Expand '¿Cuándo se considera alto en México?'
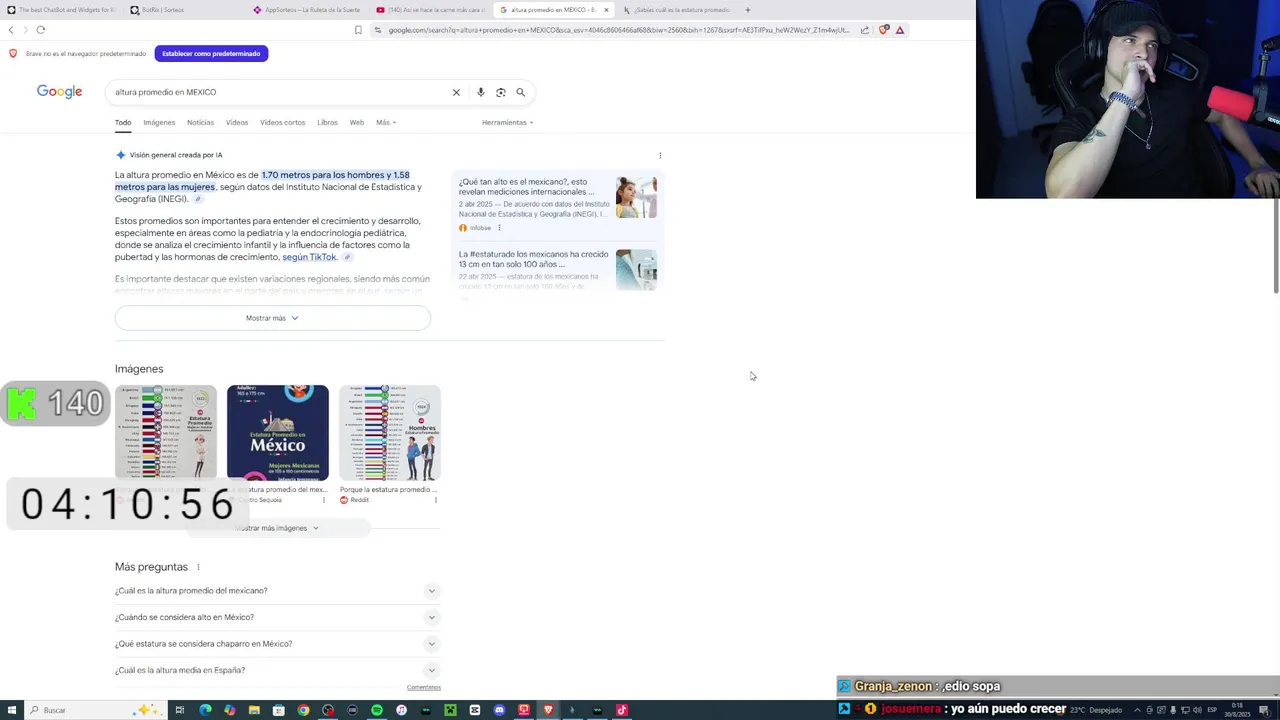Viewport: 1280px width, 720px height. click(x=277, y=617)
